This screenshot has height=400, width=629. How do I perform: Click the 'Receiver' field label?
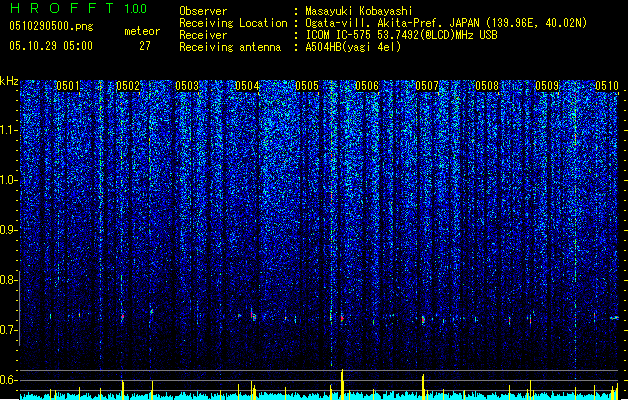203,35
